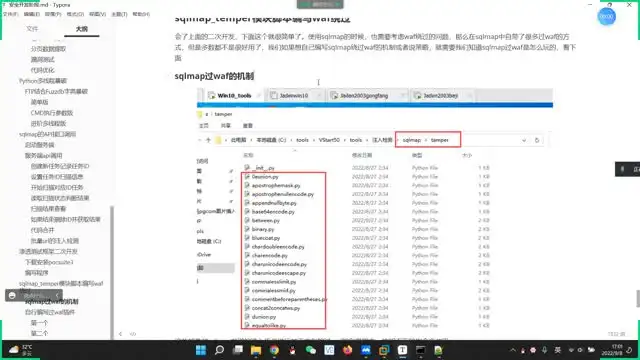Select the 第二个 outline entry
Viewport: 640px width, 360px height.
(40, 333)
